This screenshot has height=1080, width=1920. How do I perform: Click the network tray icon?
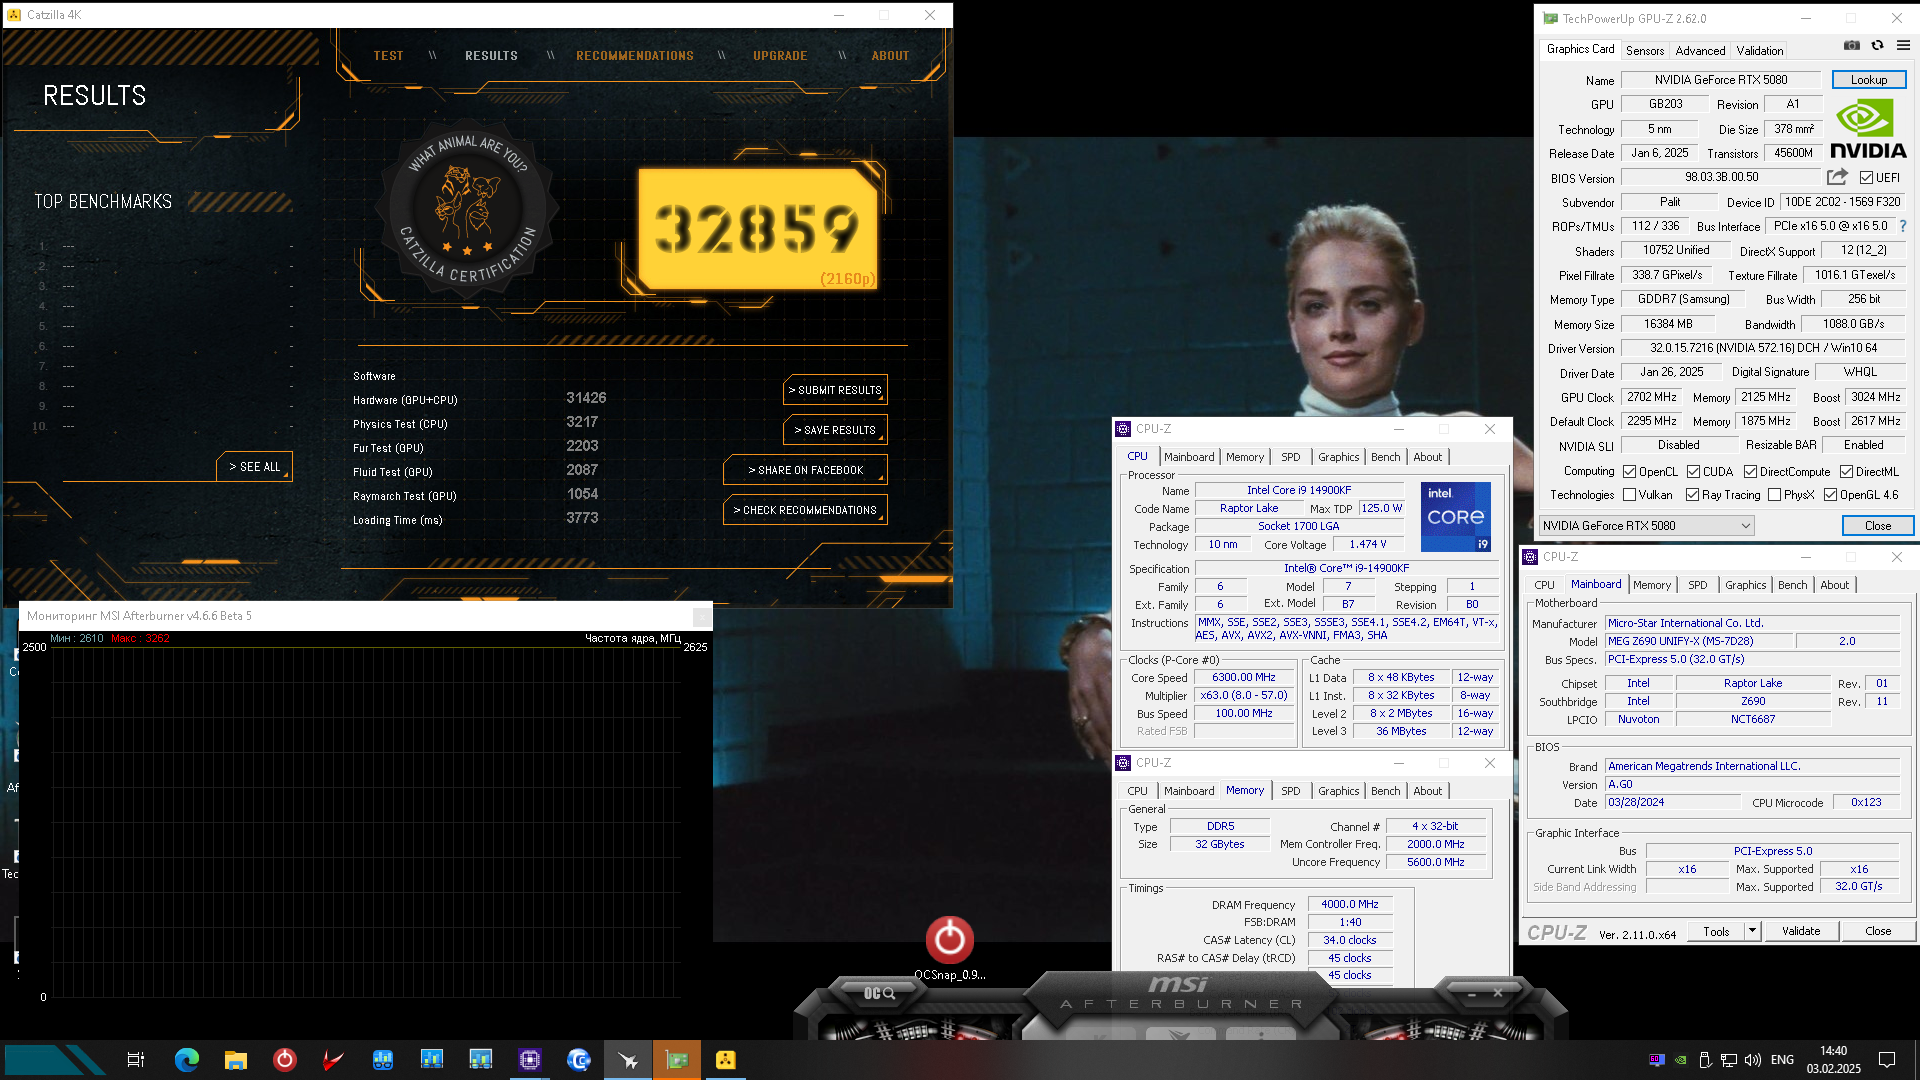point(1729,1060)
